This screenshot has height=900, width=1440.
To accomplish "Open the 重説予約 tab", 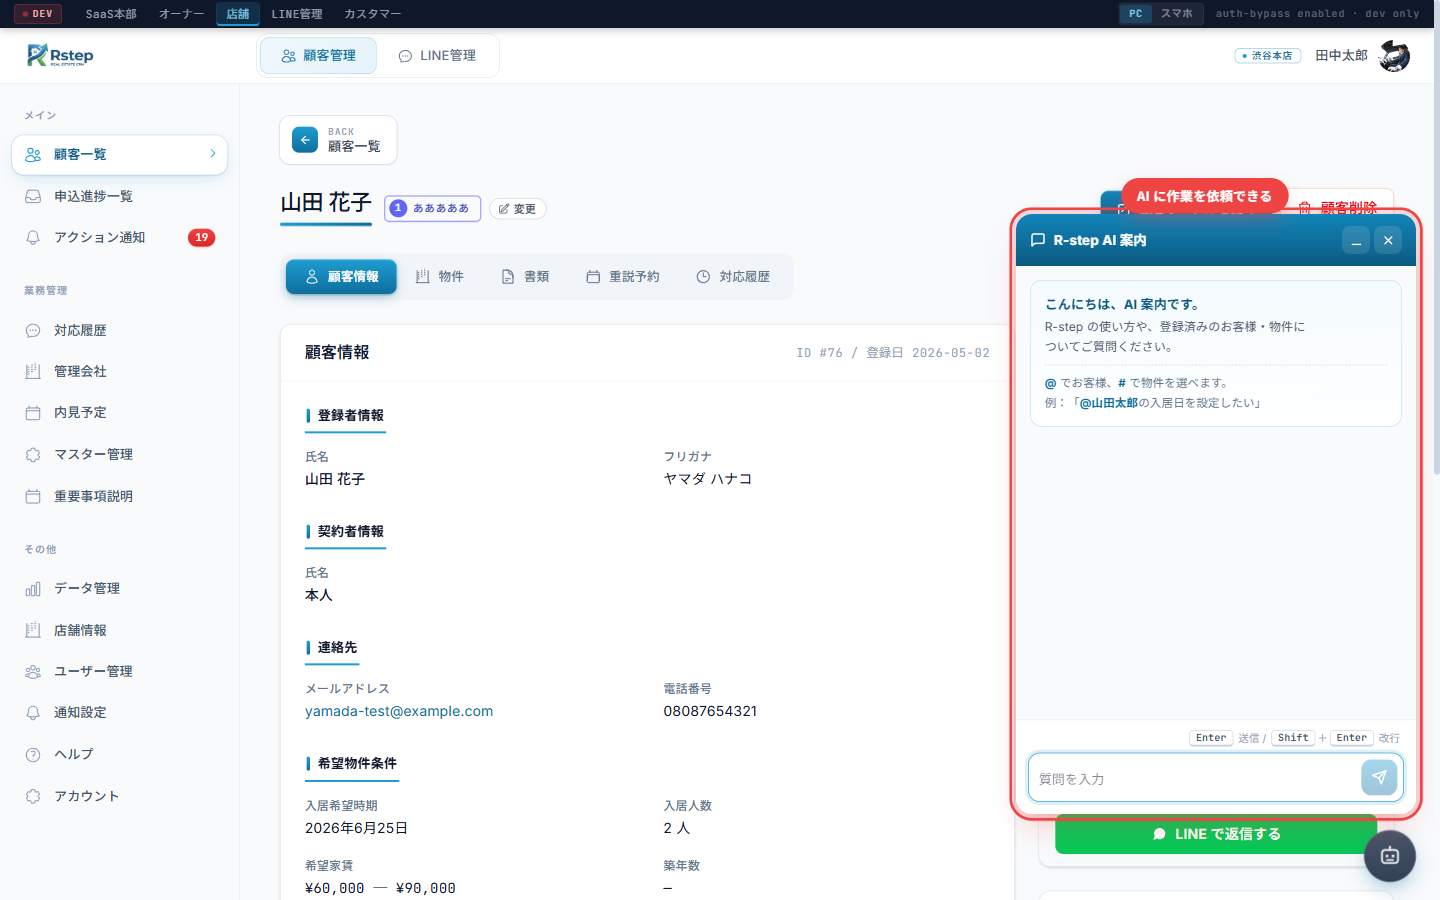I will 623,277.
